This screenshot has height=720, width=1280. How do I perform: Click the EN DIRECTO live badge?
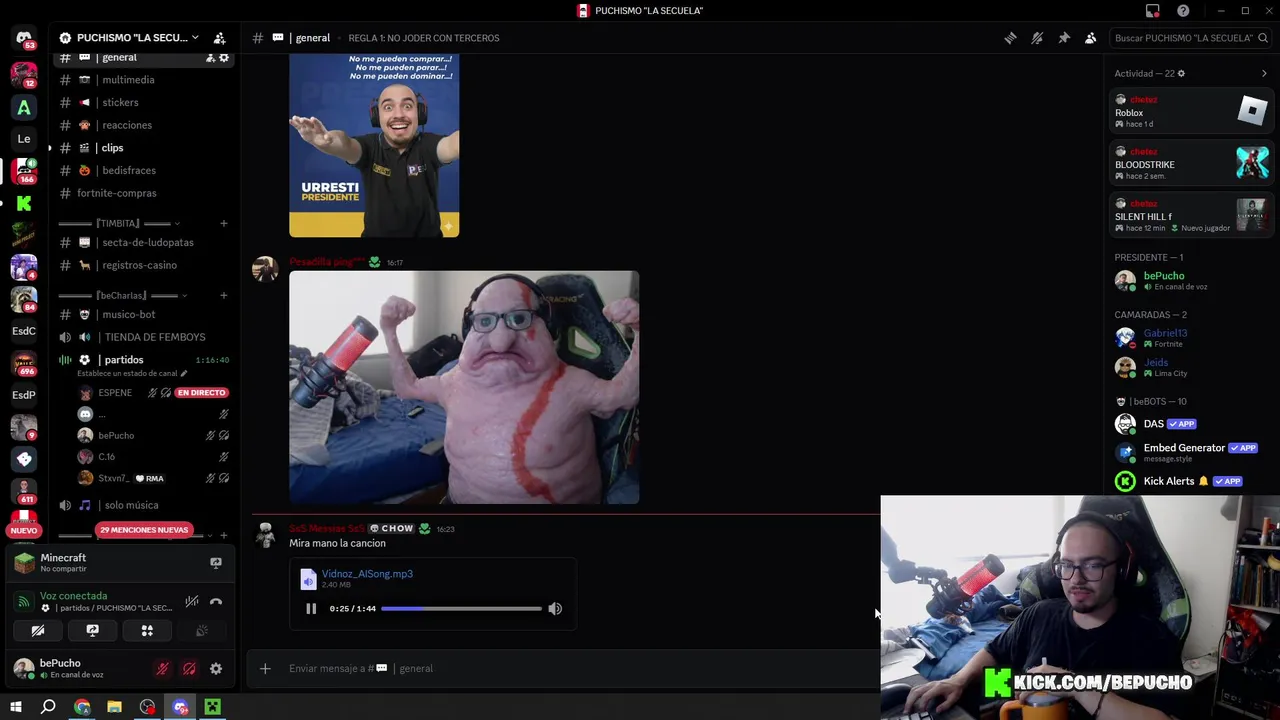coord(202,393)
